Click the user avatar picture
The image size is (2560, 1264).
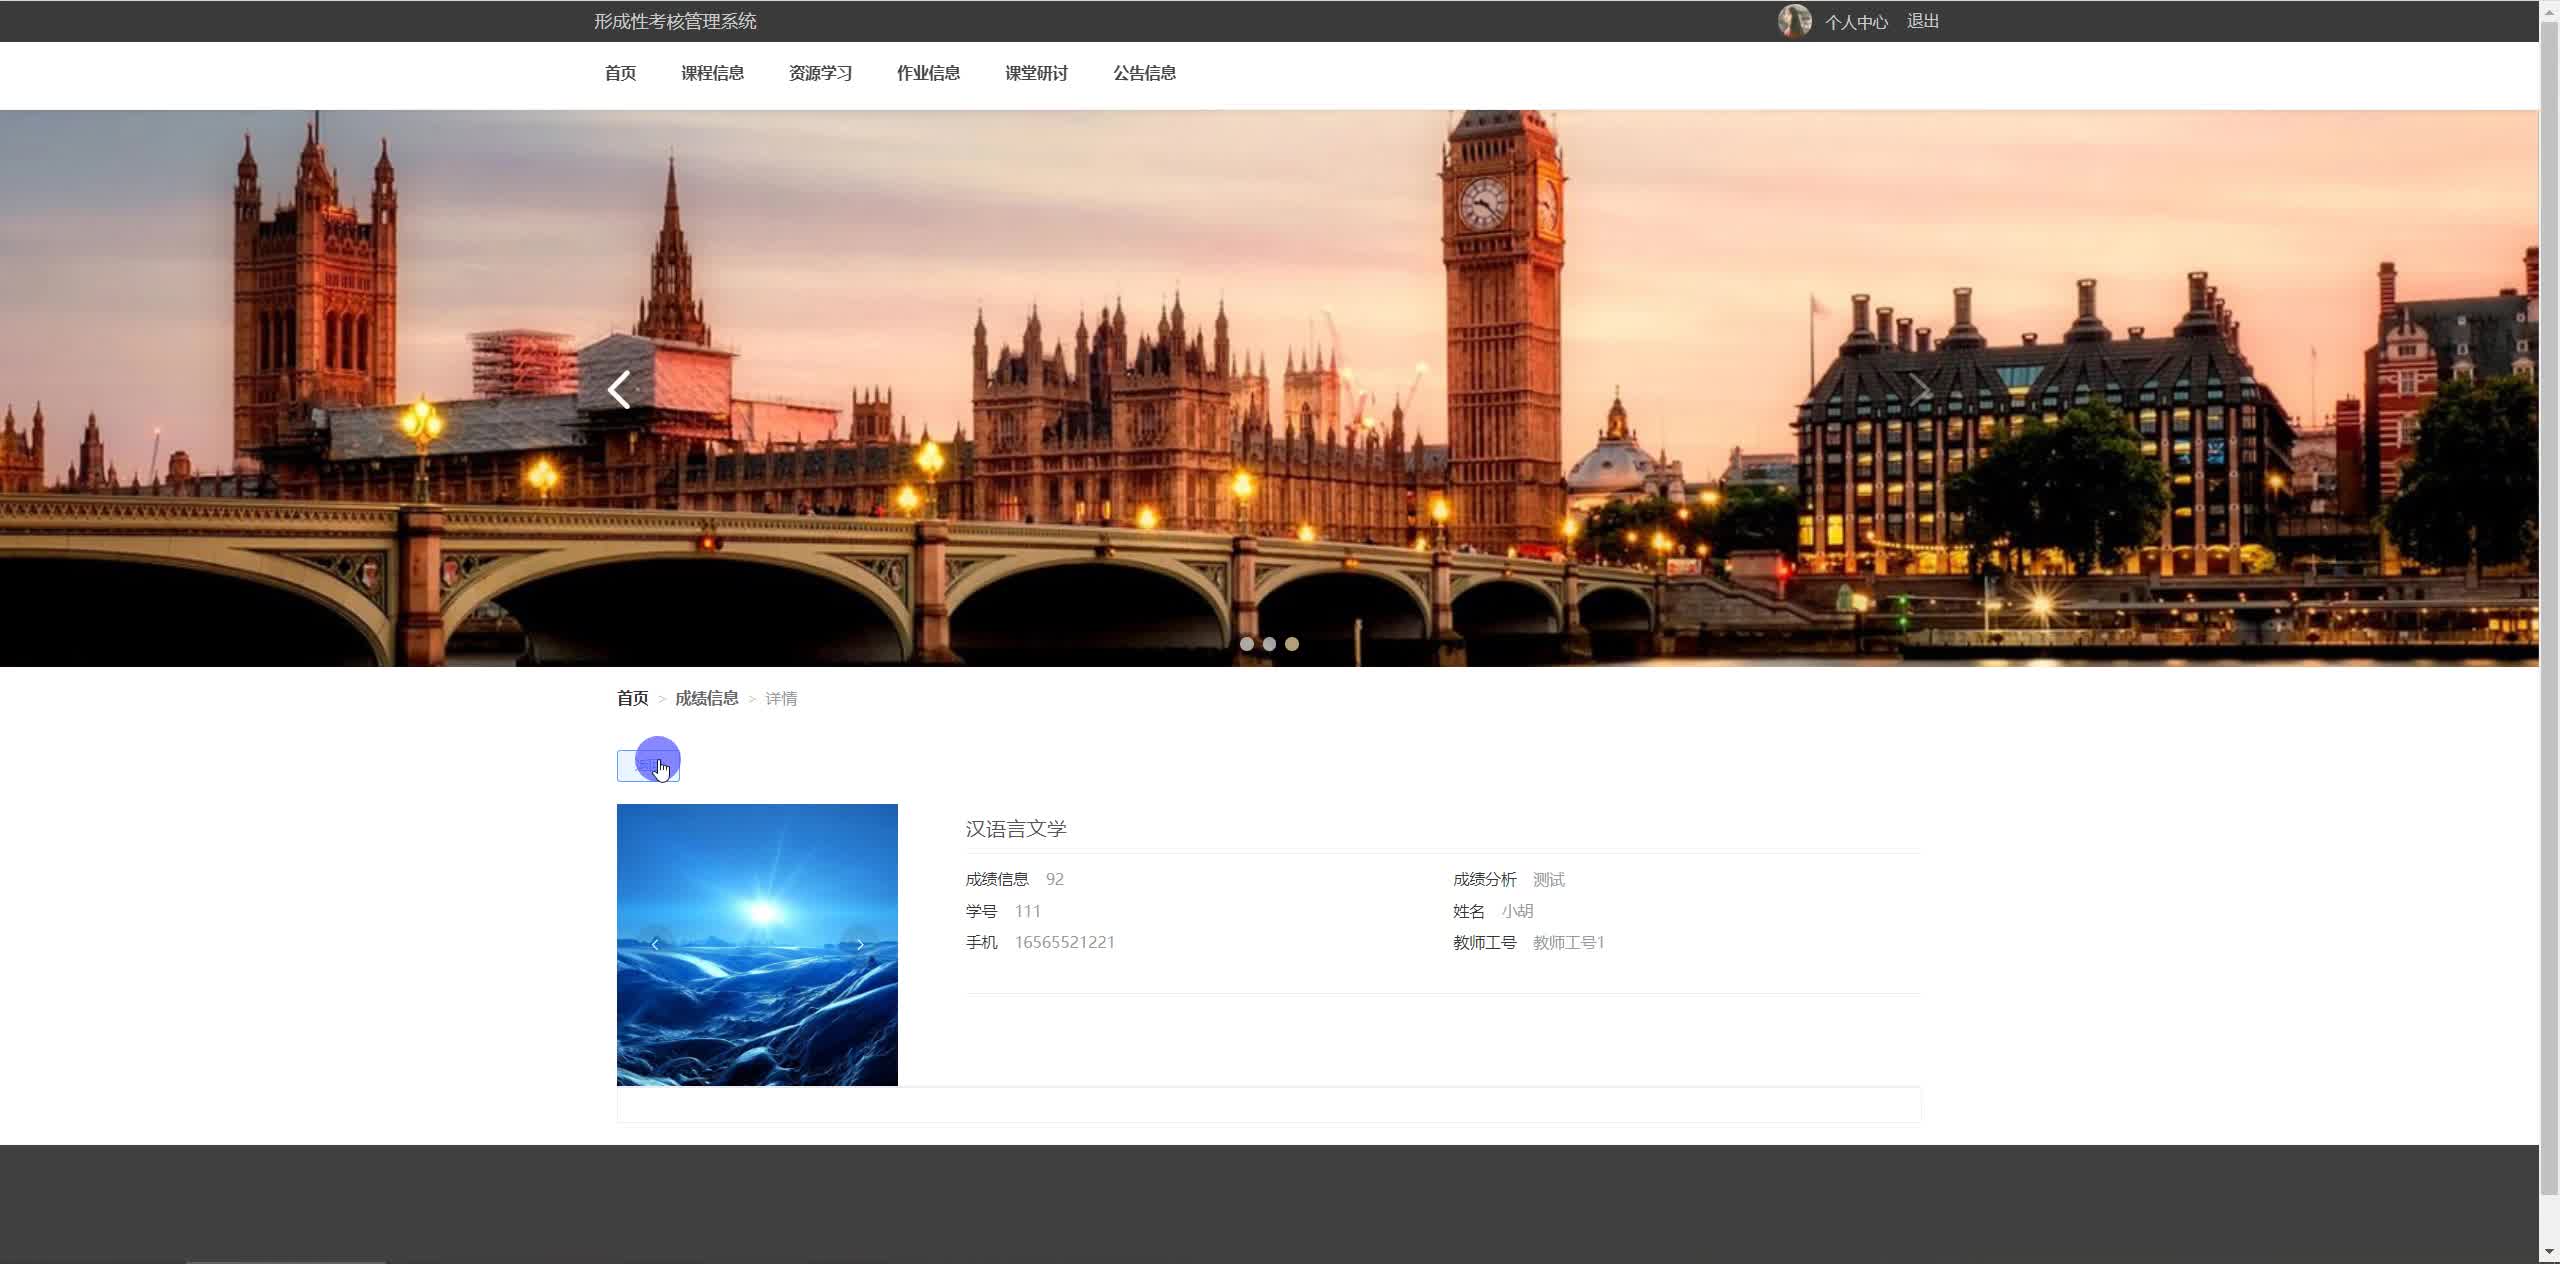point(1794,21)
